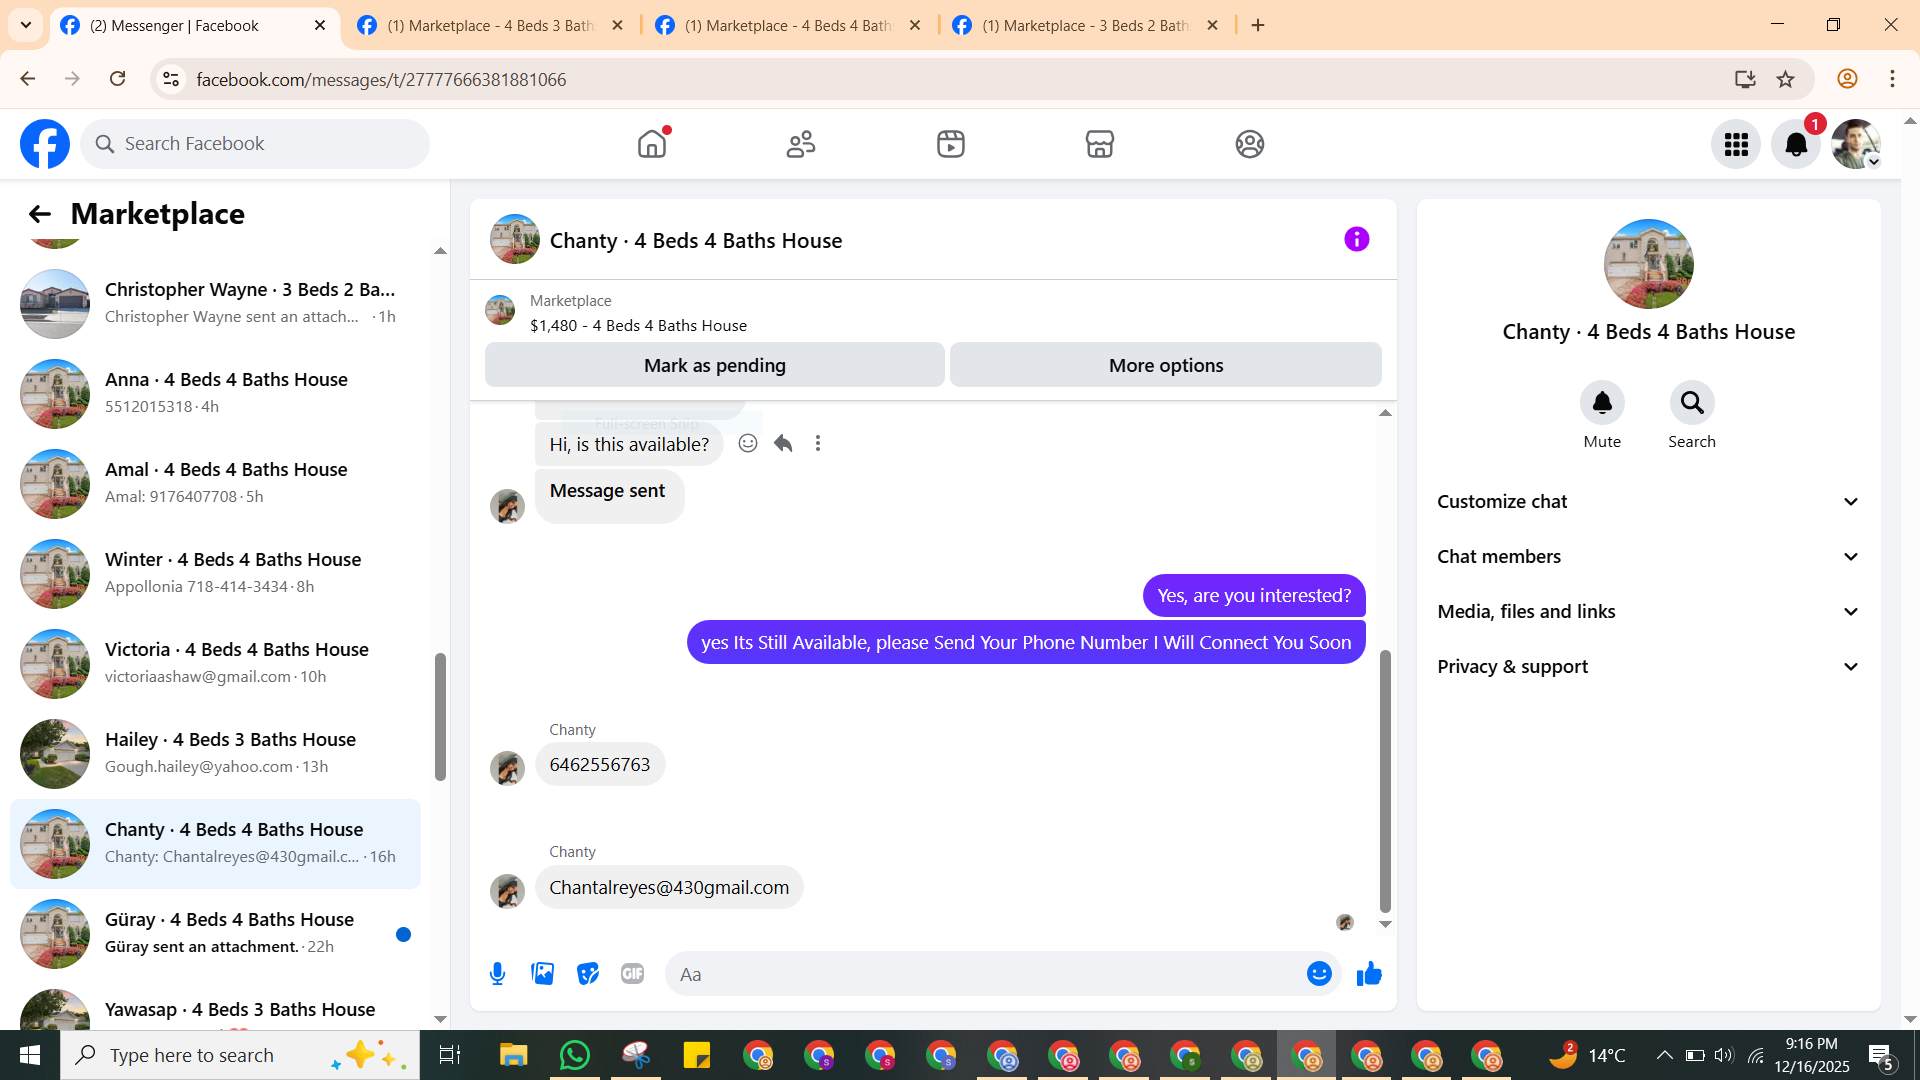Open the Friends icon in top navigation
Image resolution: width=1920 pixels, height=1080 pixels.
[801, 144]
